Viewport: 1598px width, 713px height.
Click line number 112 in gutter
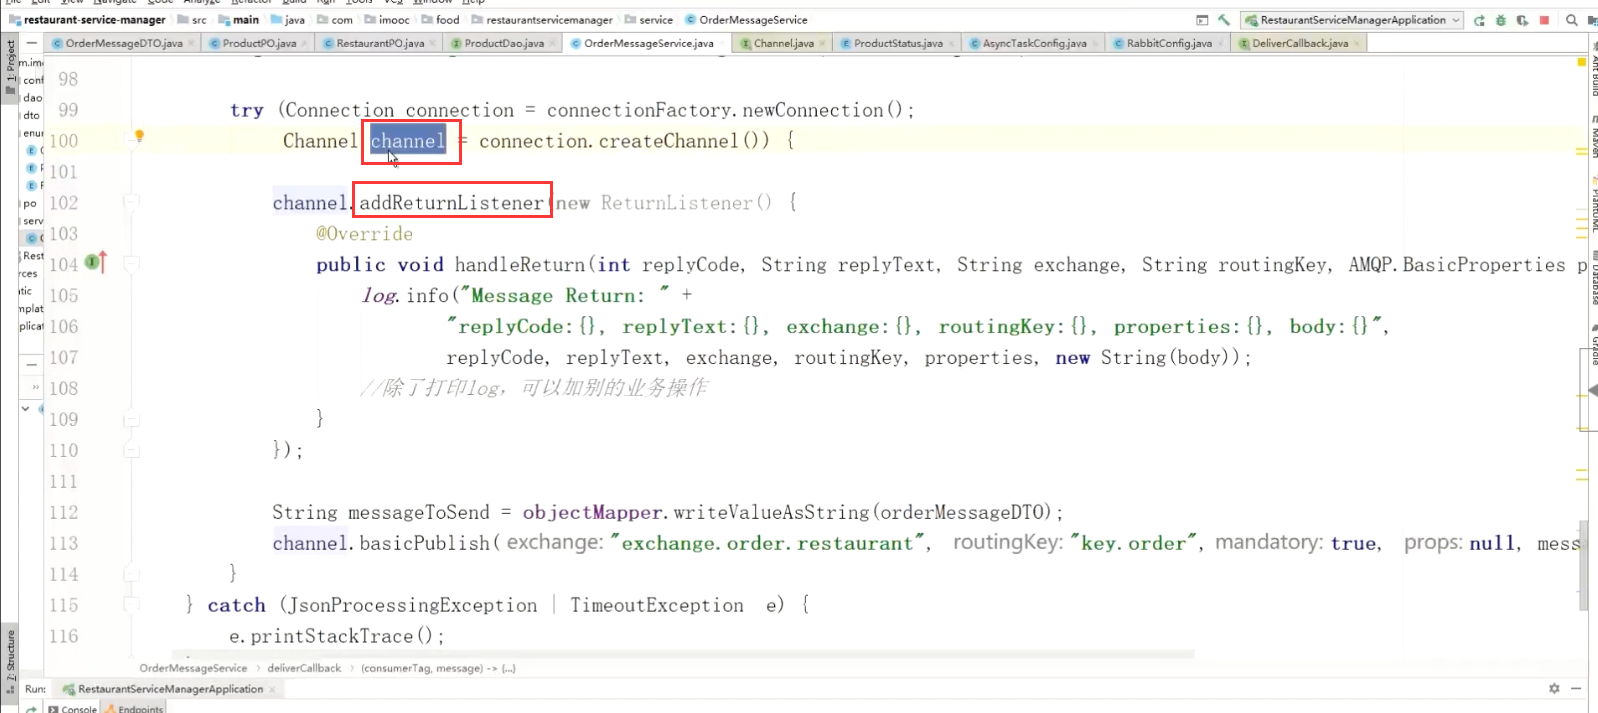pyautogui.click(x=64, y=513)
